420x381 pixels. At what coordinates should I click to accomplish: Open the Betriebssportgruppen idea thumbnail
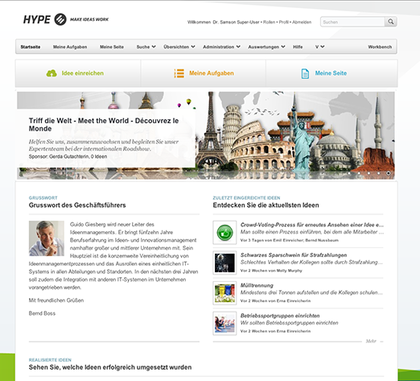225,323
